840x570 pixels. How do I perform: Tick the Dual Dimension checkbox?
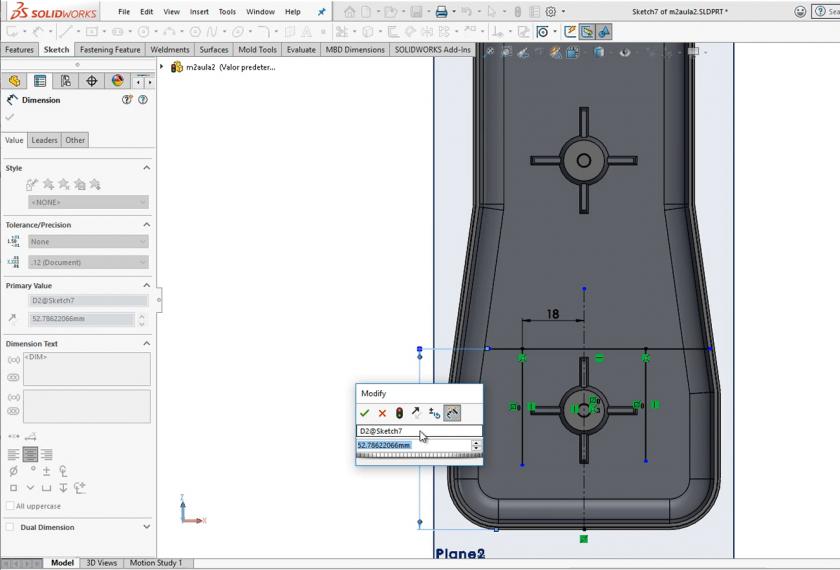coord(10,527)
